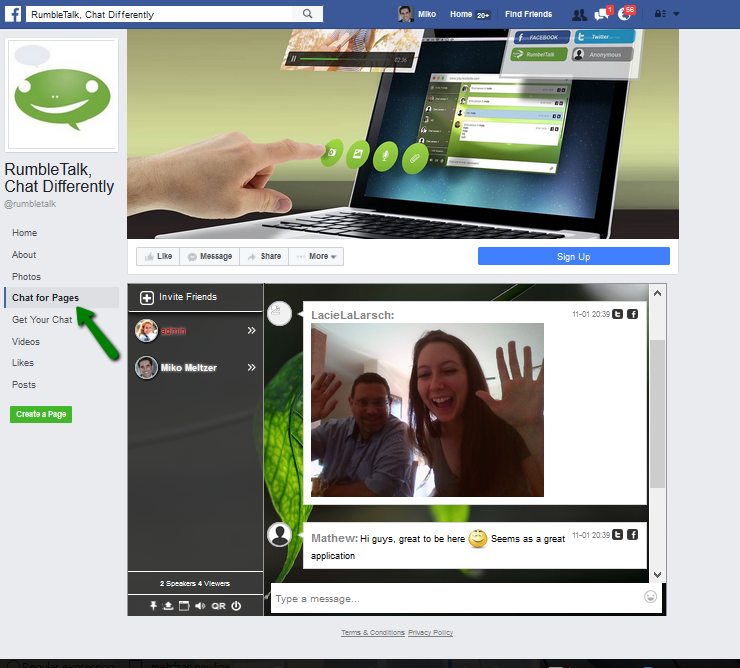Open the privacy shortcuts lock icon
740x668 pixels.
pyautogui.click(x=660, y=14)
